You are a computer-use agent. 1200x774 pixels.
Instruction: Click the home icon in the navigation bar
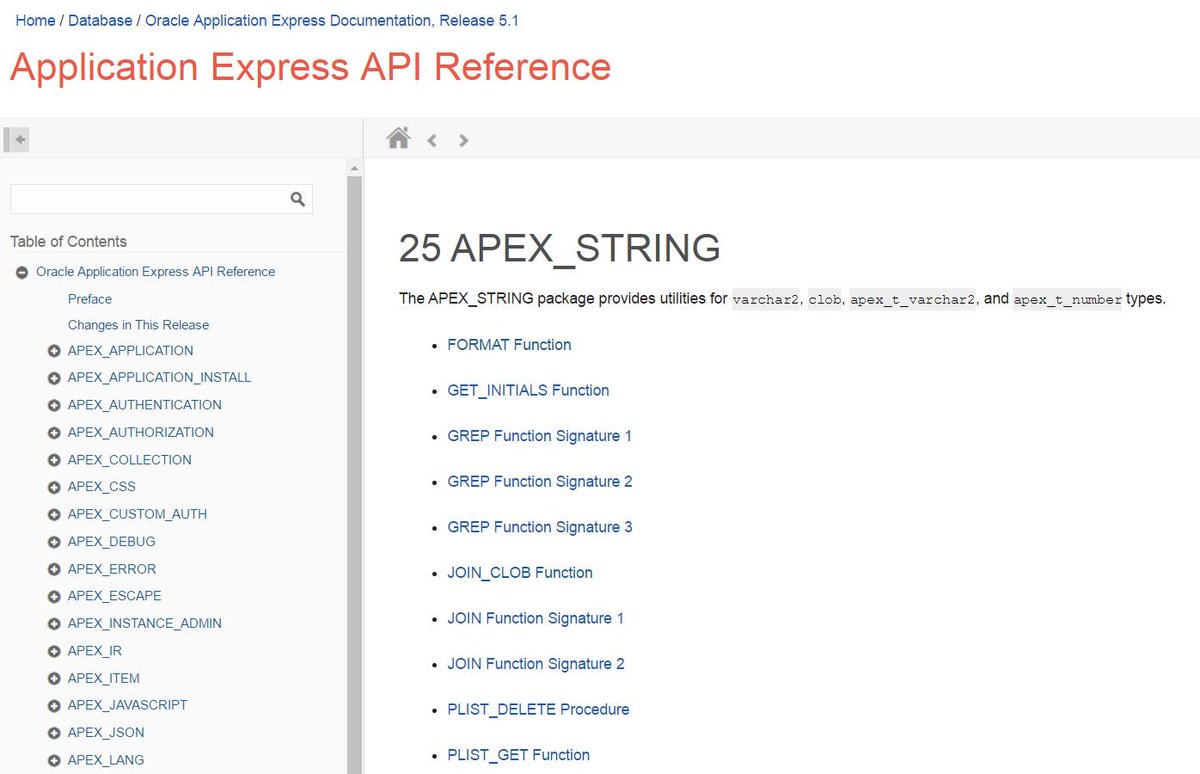click(x=398, y=138)
